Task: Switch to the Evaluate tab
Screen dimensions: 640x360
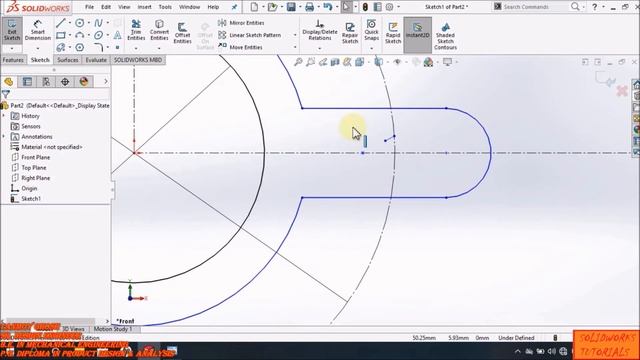Action: click(96, 60)
